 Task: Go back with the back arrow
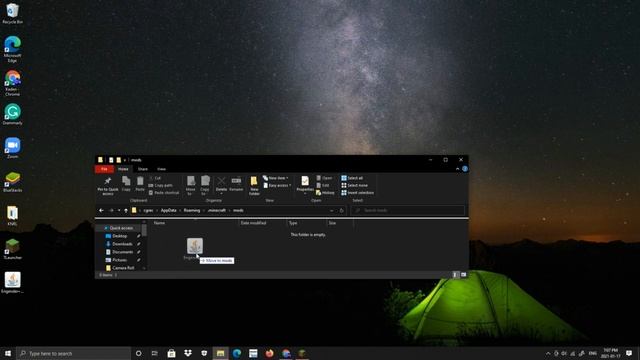101,211
